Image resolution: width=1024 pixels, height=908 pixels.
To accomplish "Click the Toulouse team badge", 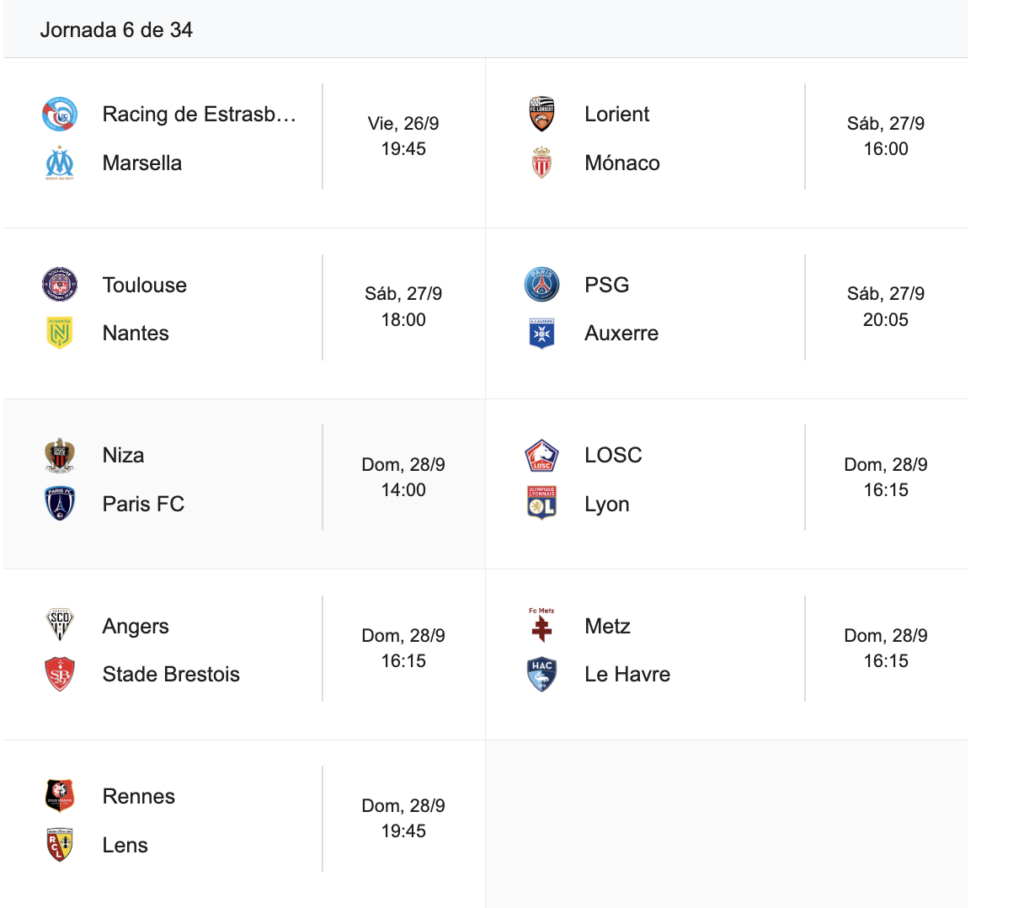I will click(60, 285).
